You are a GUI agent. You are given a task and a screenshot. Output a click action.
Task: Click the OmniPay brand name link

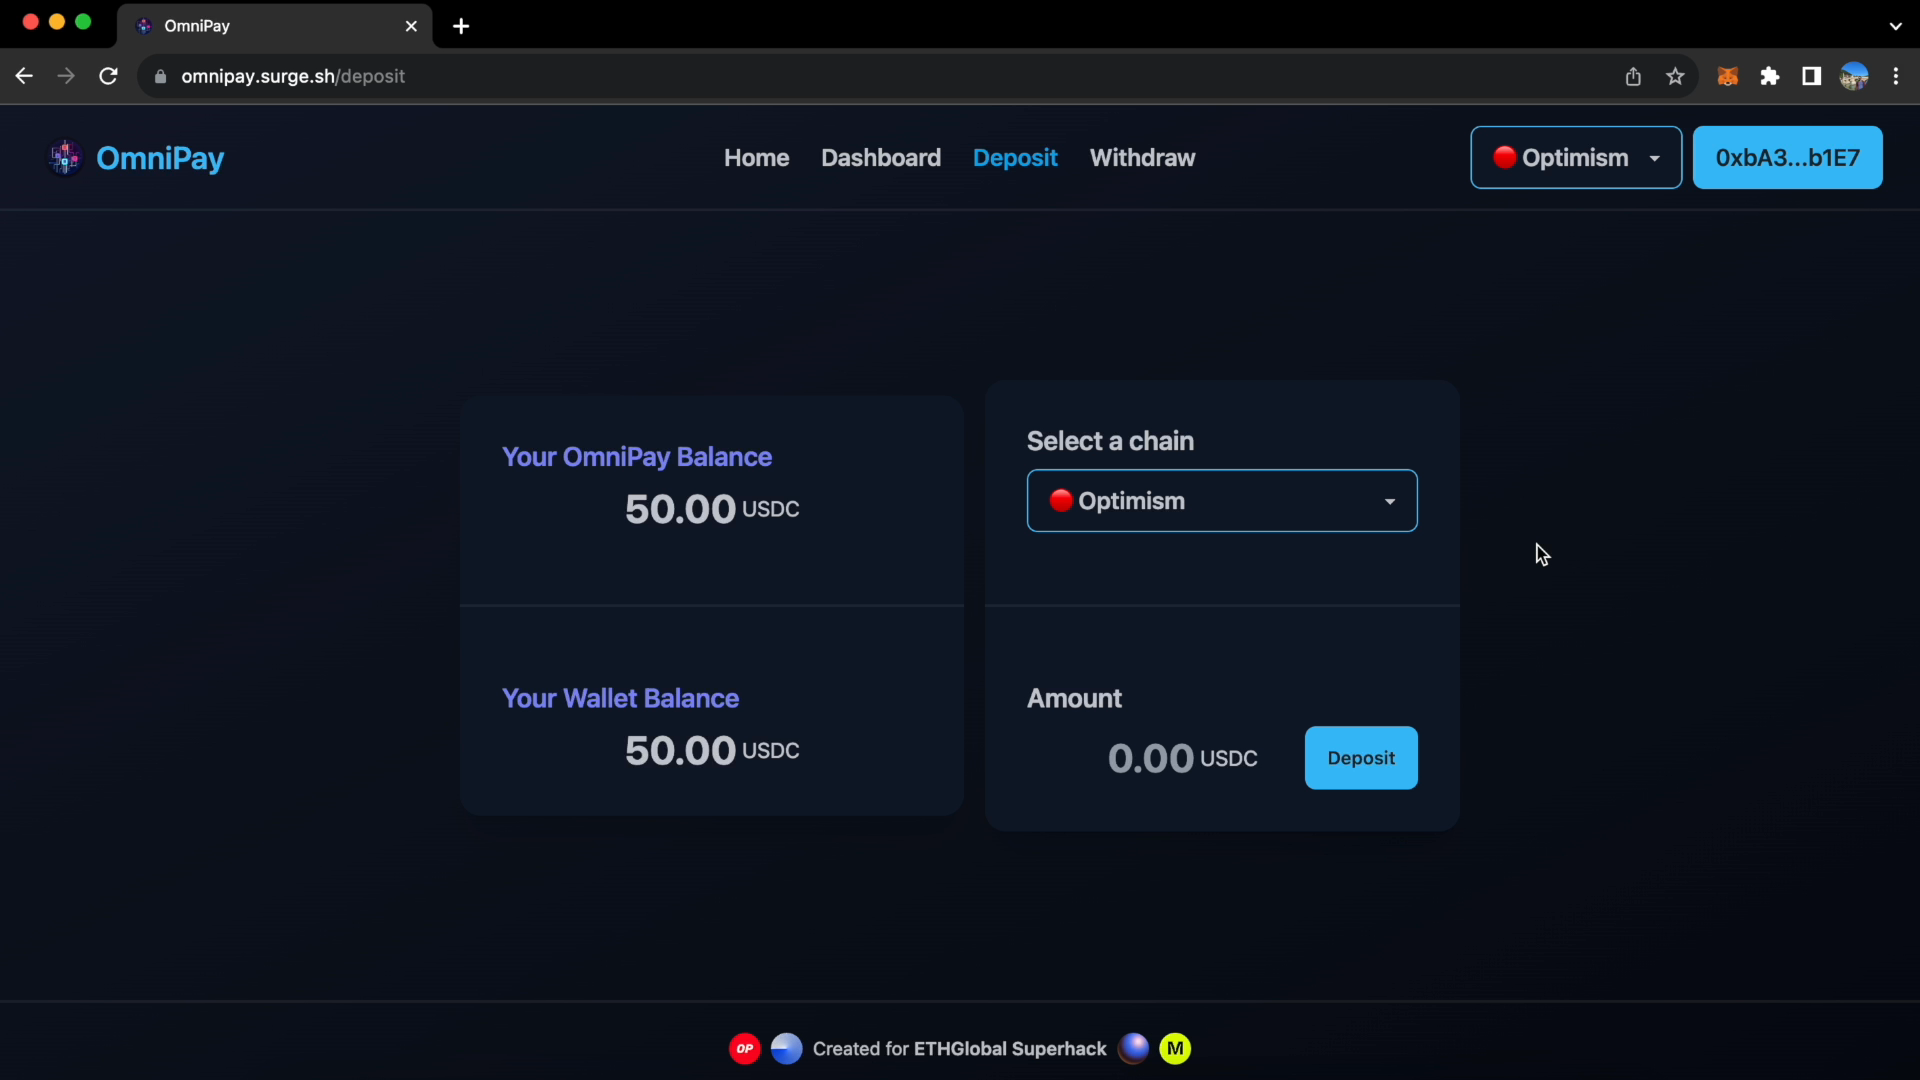160,158
